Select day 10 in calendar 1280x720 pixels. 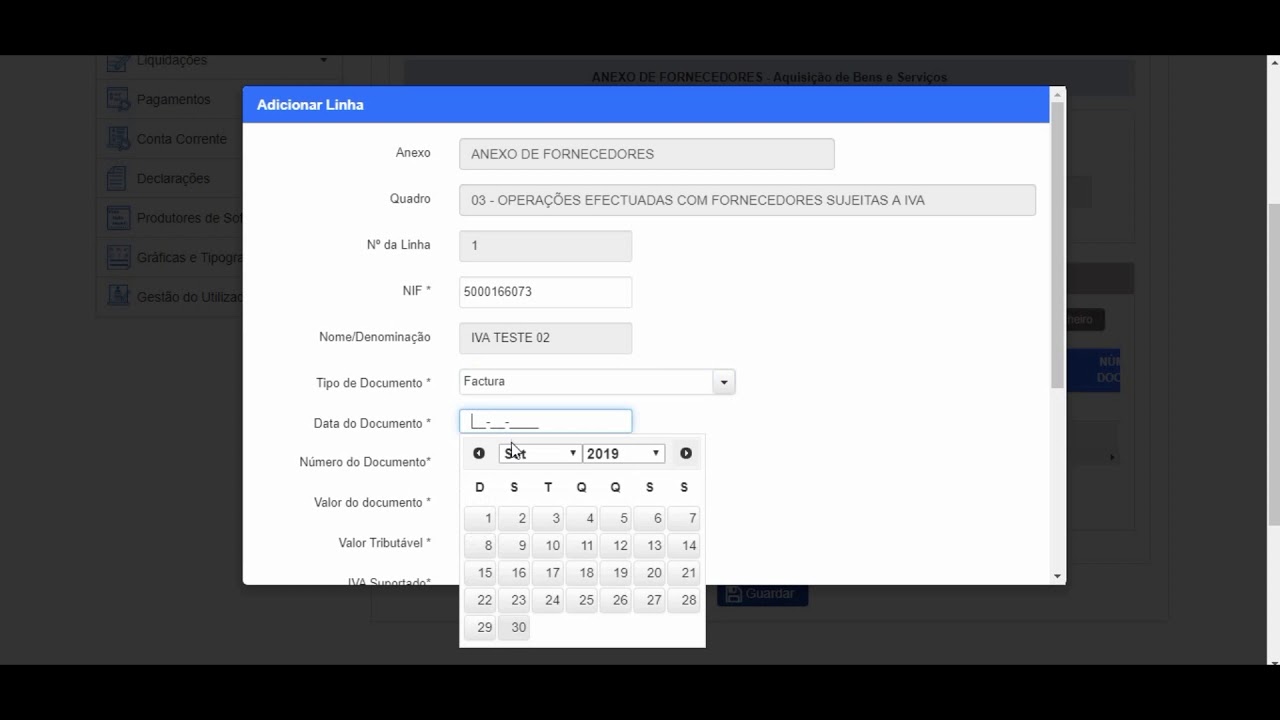548,545
